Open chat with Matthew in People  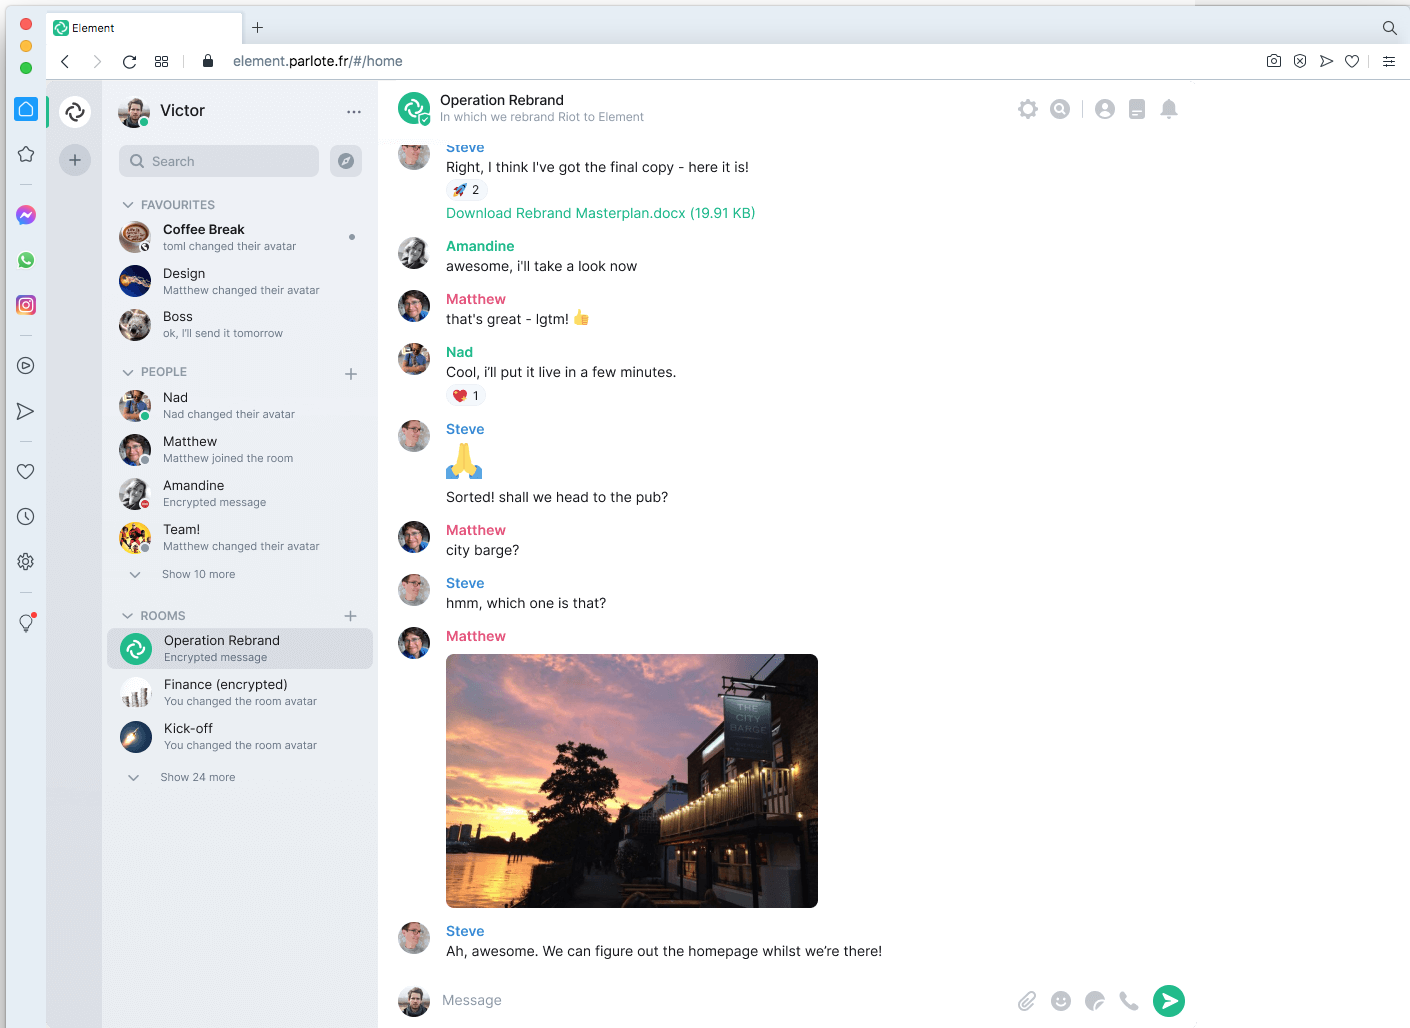[x=240, y=449]
